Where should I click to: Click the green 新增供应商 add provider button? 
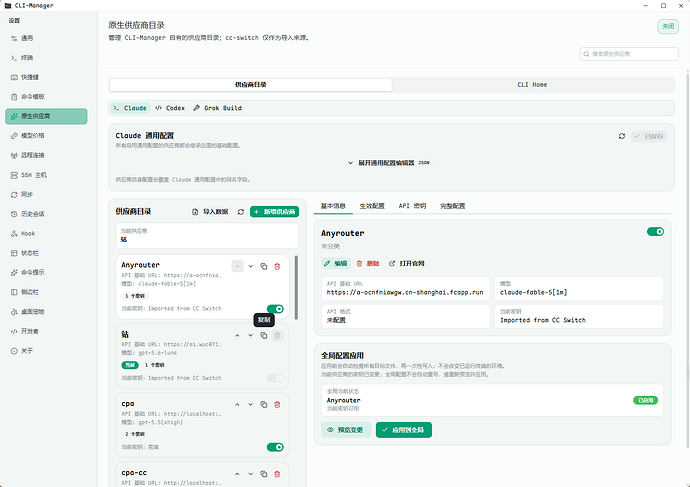(x=275, y=212)
